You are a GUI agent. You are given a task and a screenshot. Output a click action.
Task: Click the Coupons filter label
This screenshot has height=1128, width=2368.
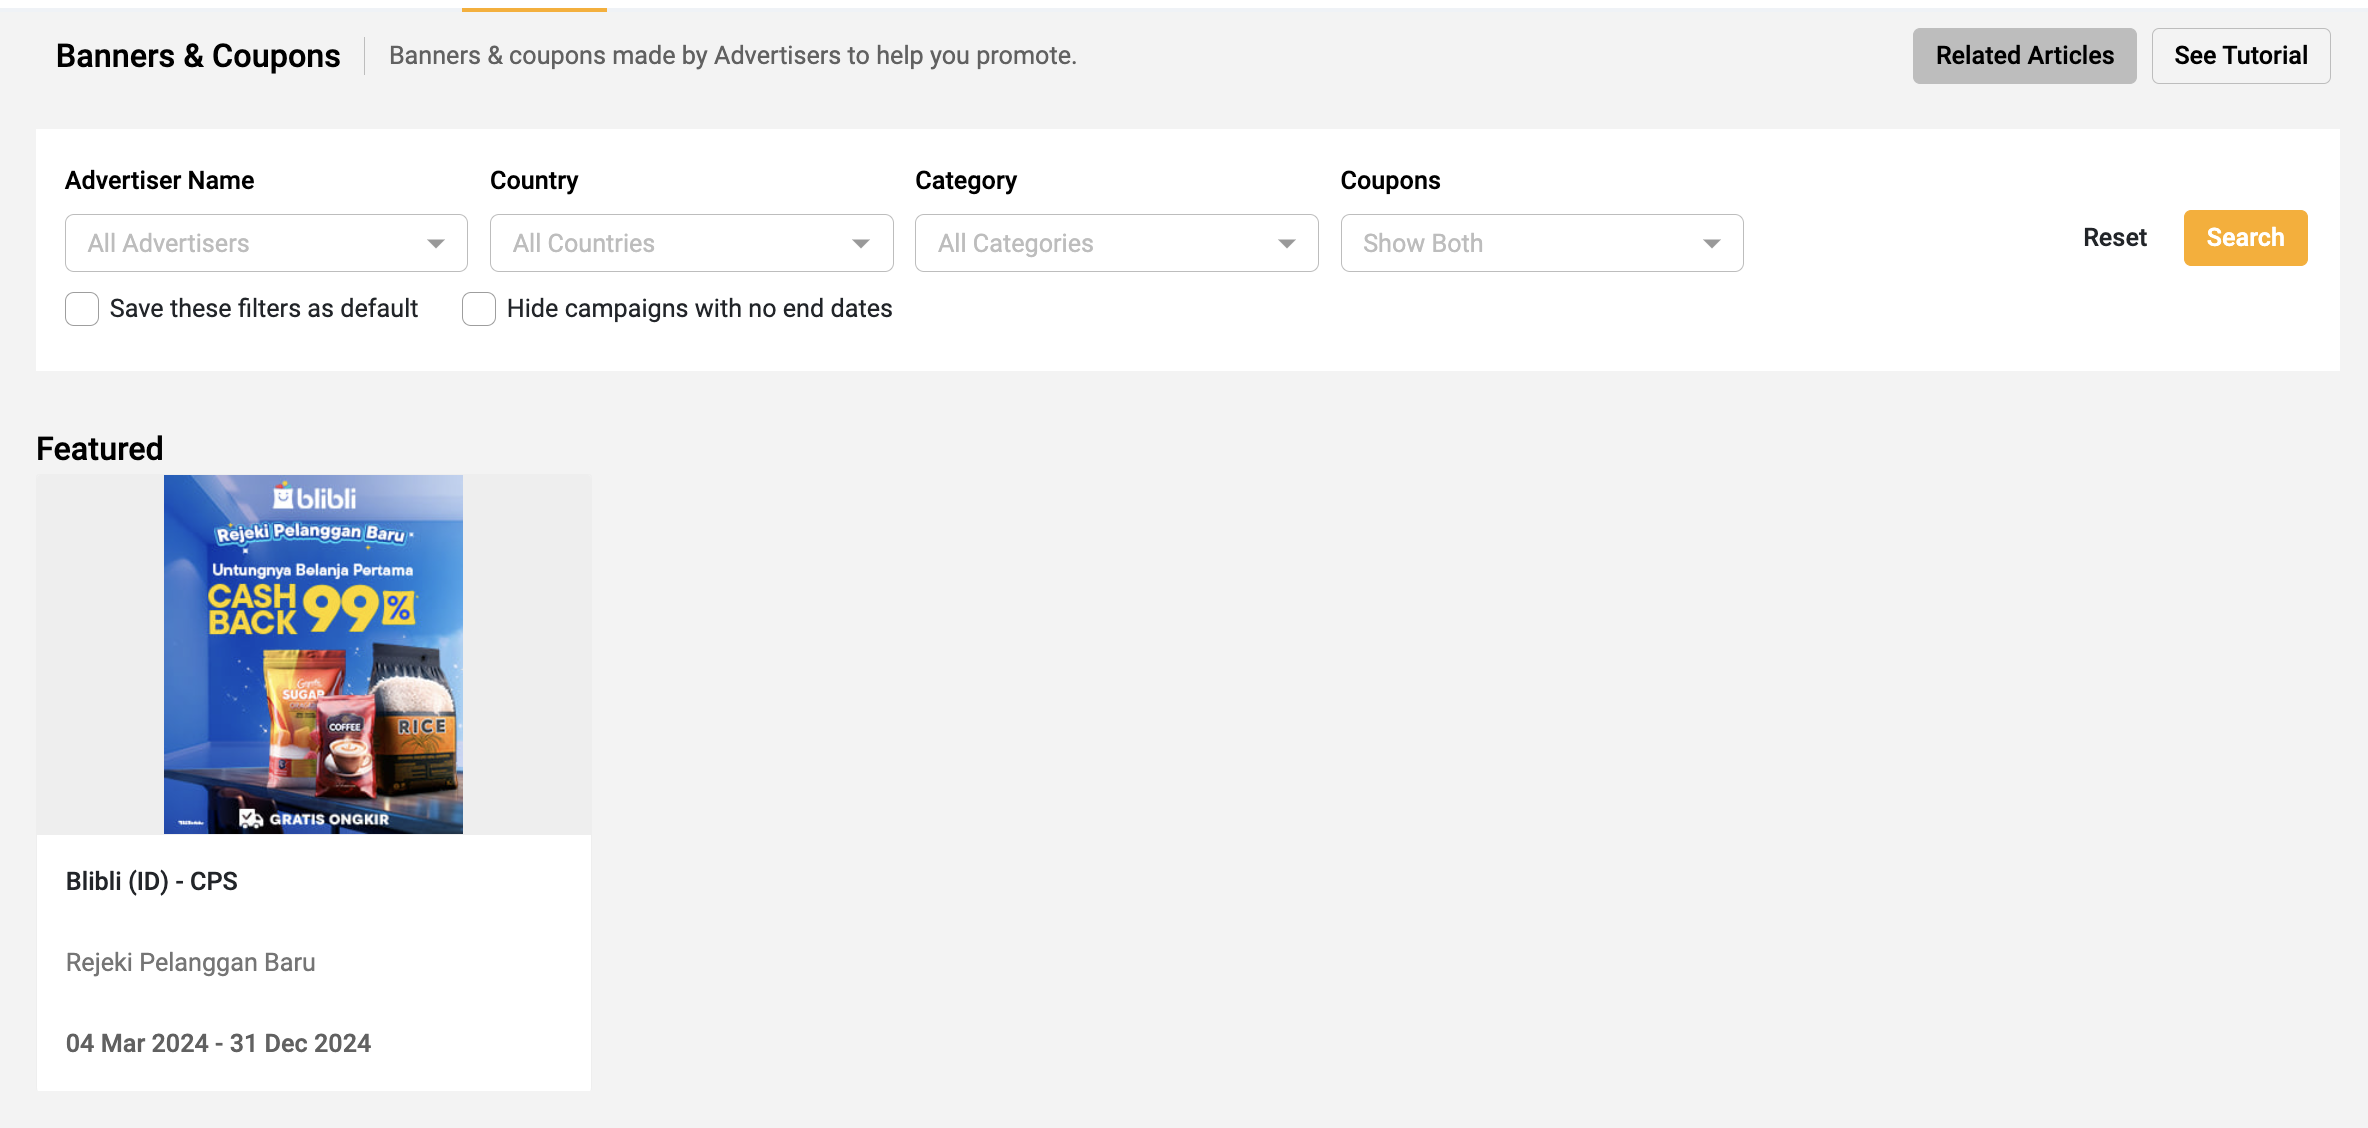[x=1390, y=181]
